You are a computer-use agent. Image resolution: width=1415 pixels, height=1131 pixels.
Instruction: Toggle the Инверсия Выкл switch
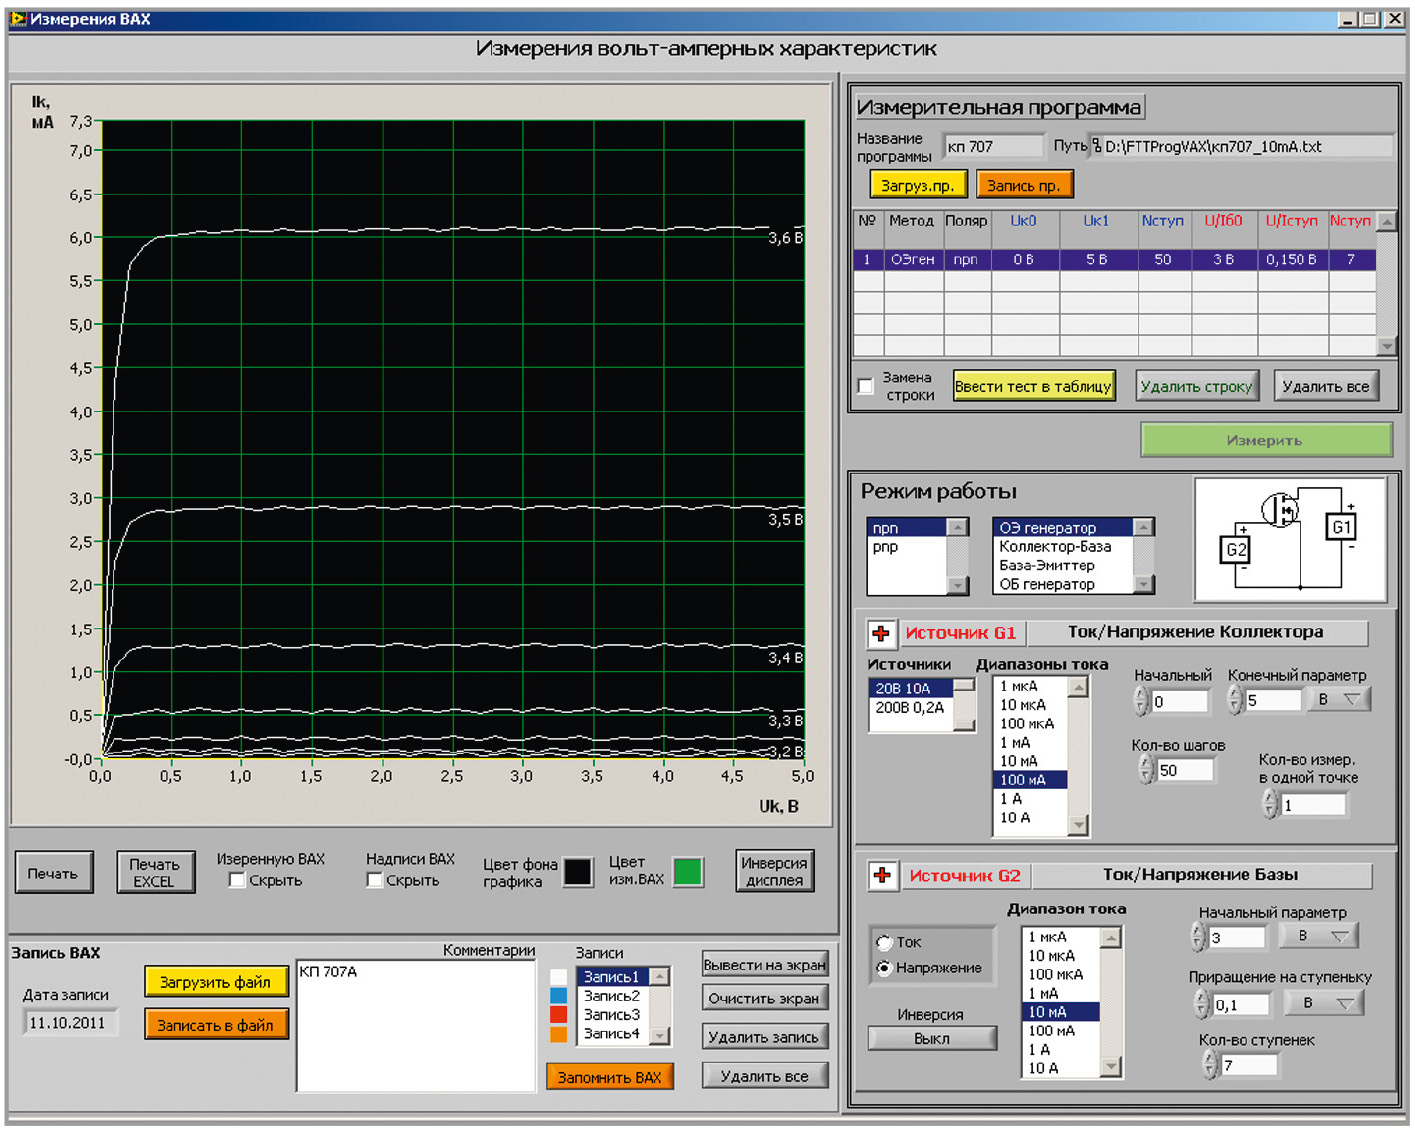[932, 1039]
